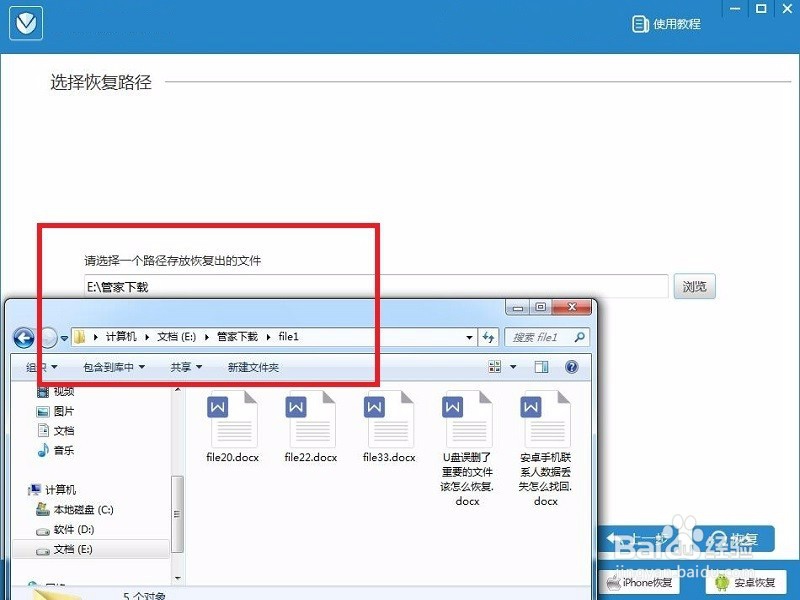Change the file view layout icon
Viewport: 800px width, 600px height.
click(496, 367)
